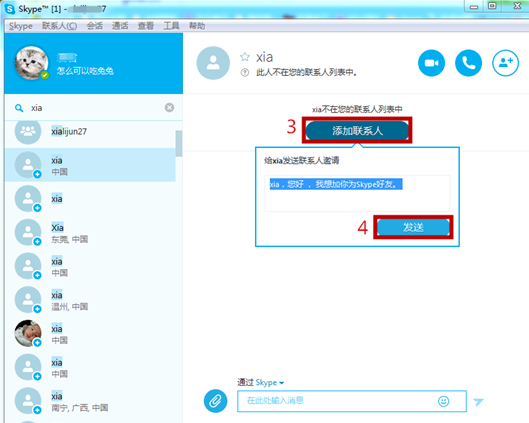Start a video call with xia

coord(431,63)
